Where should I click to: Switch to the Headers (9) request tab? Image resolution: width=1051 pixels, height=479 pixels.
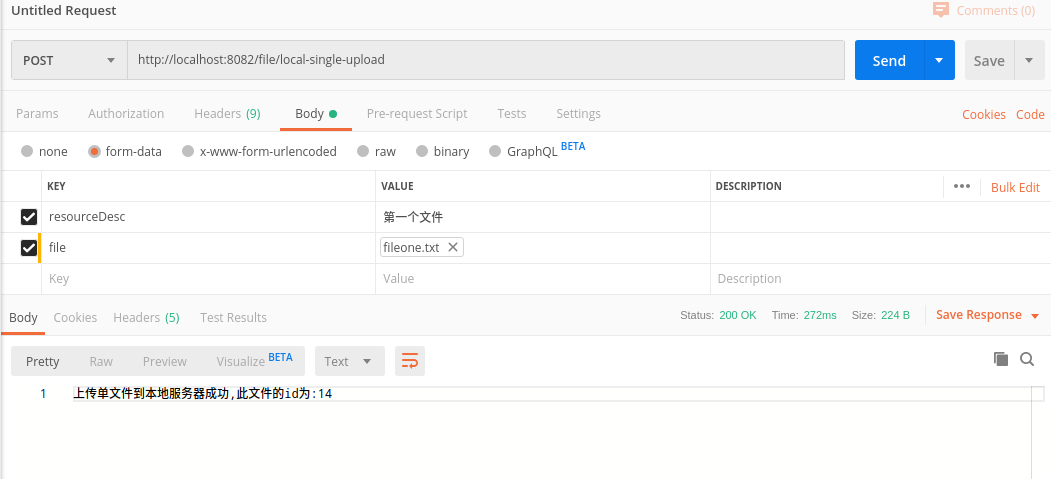point(227,113)
